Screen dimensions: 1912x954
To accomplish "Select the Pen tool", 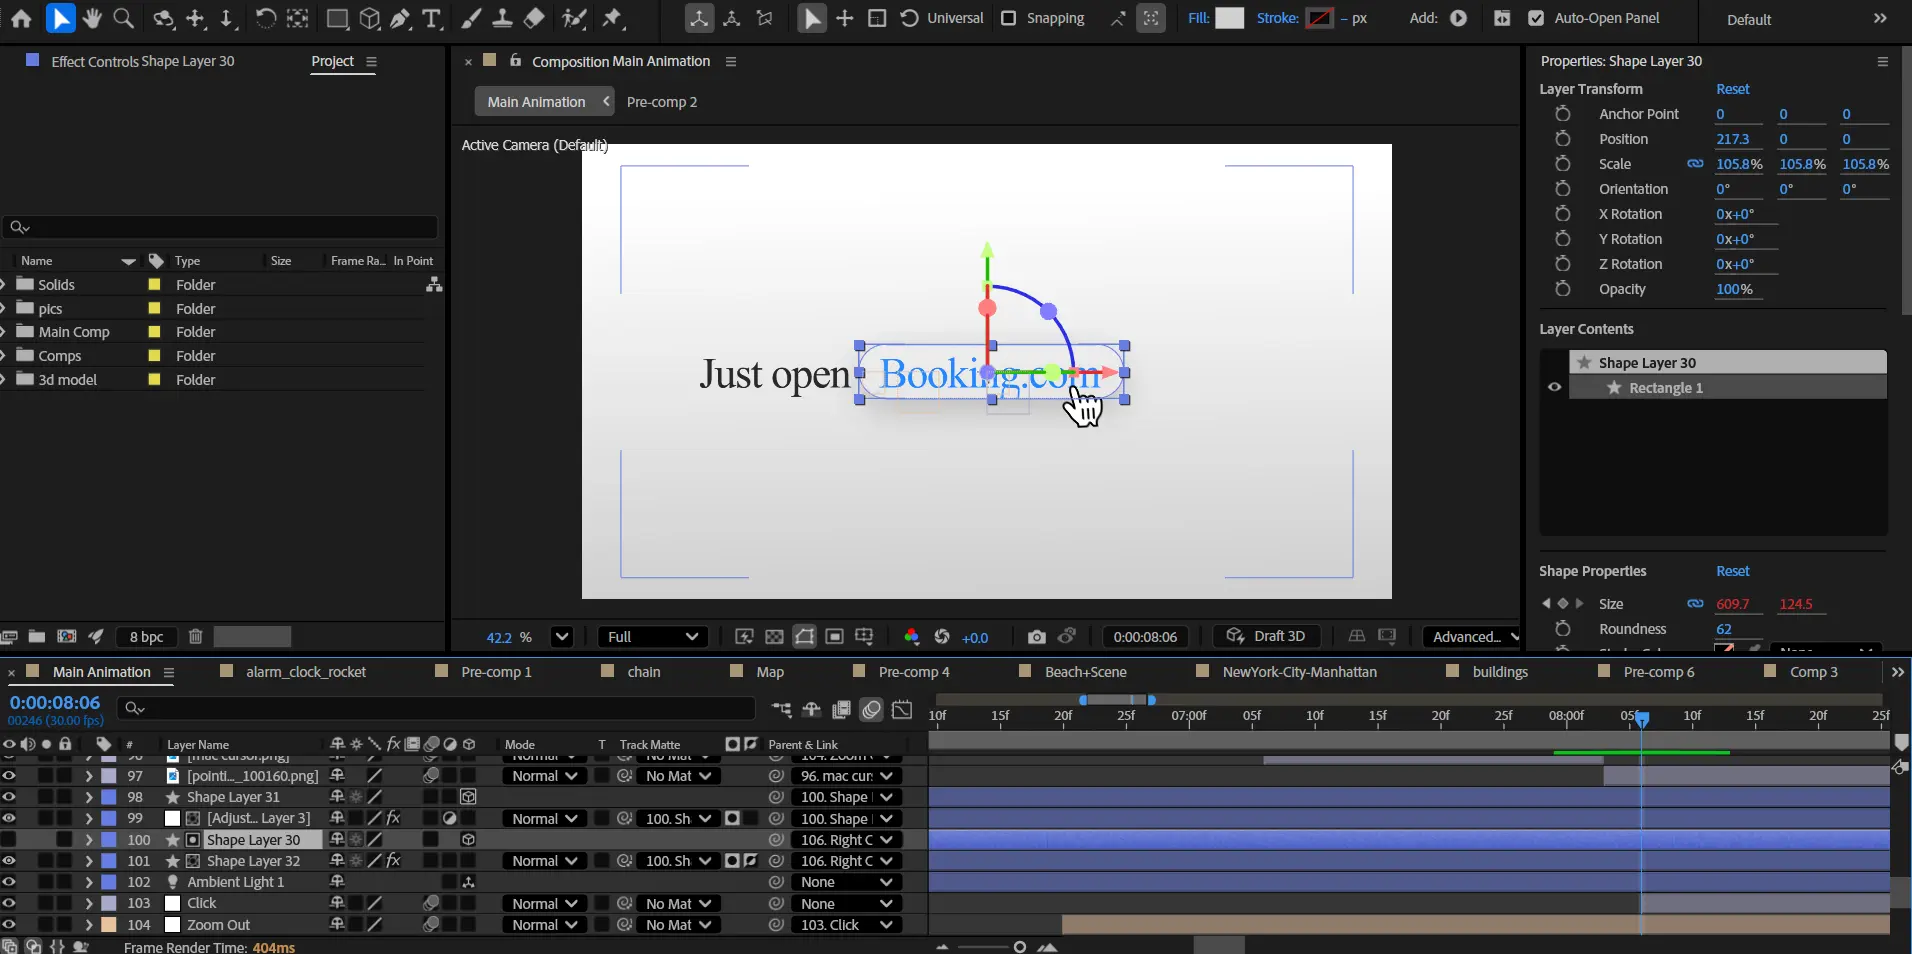I will (x=400, y=18).
